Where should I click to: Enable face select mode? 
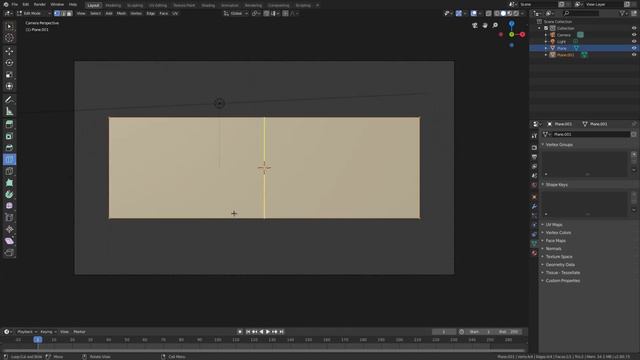click(x=69, y=13)
